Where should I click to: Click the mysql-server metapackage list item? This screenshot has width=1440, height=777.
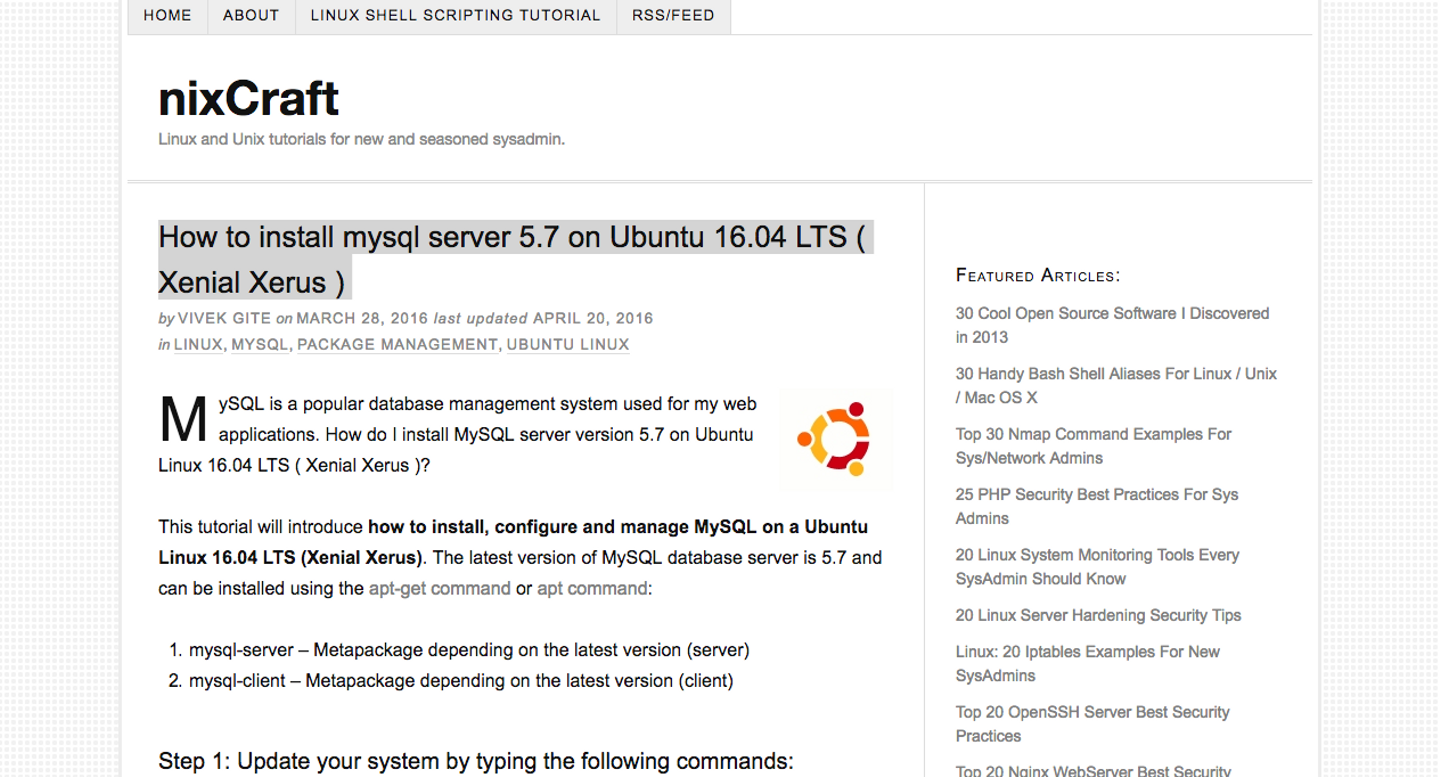coord(469,650)
